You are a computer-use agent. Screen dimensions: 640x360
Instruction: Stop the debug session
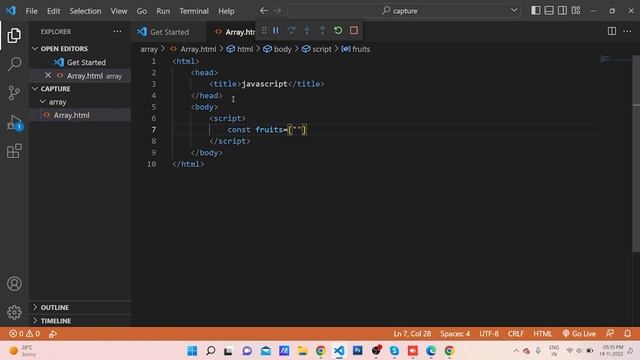coord(354,31)
